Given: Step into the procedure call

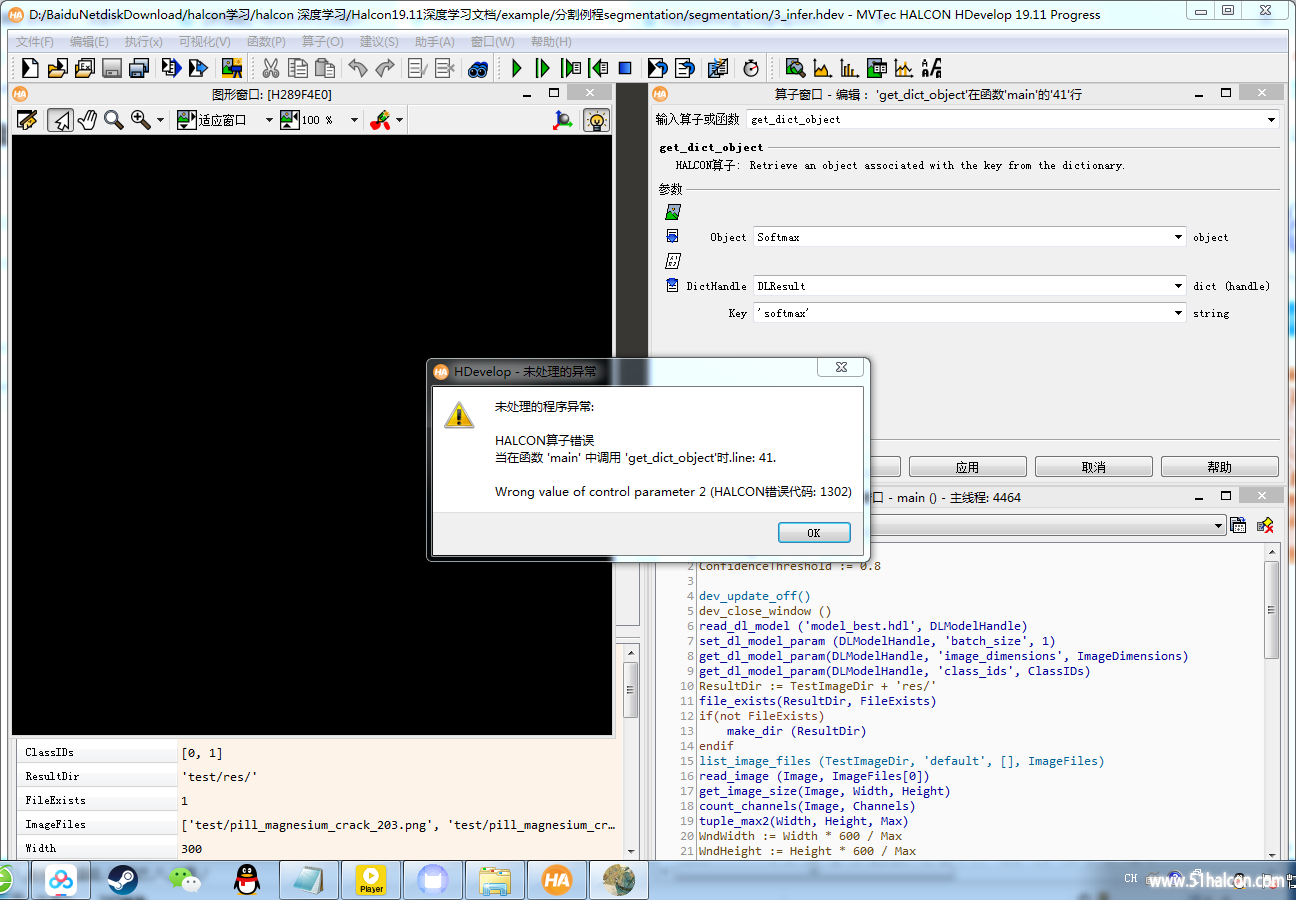Looking at the screenshot, I should 571,68.
